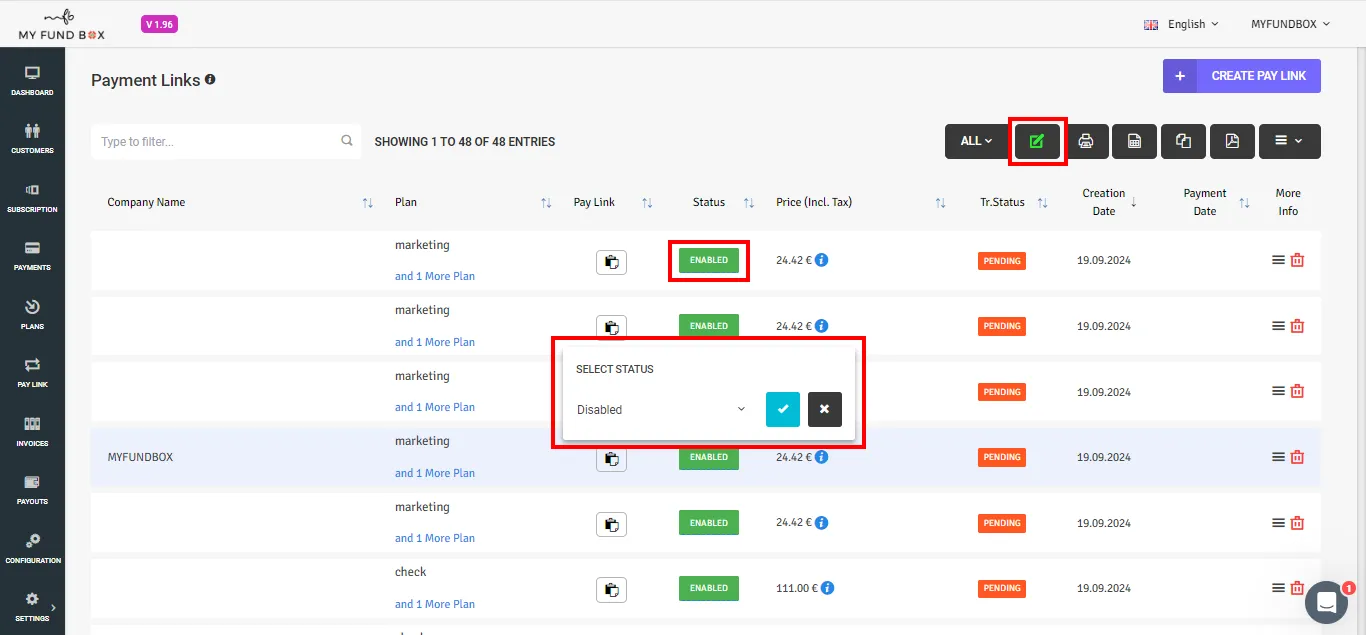Click the Create Pay Link button
1366x635 pixels.
coord(1242,76)
